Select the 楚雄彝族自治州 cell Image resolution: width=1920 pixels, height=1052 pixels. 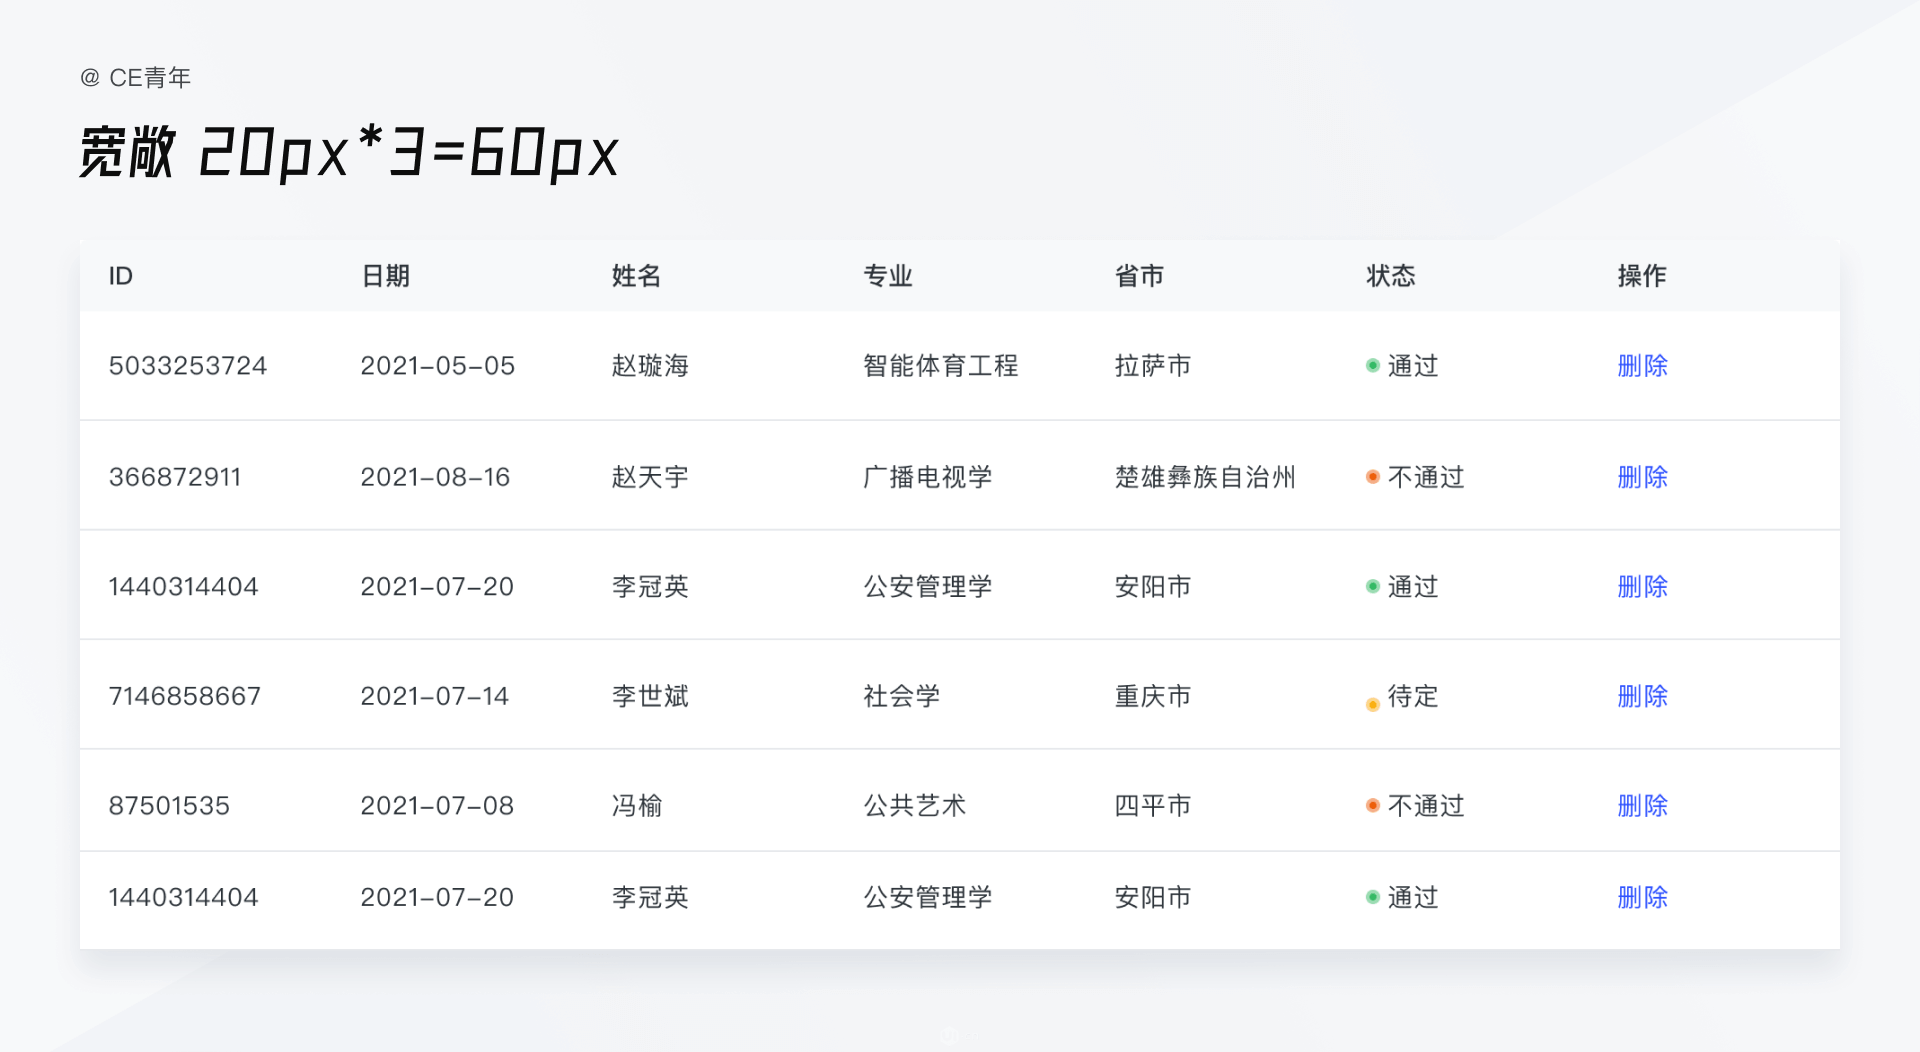click(x=1205, y=477)
